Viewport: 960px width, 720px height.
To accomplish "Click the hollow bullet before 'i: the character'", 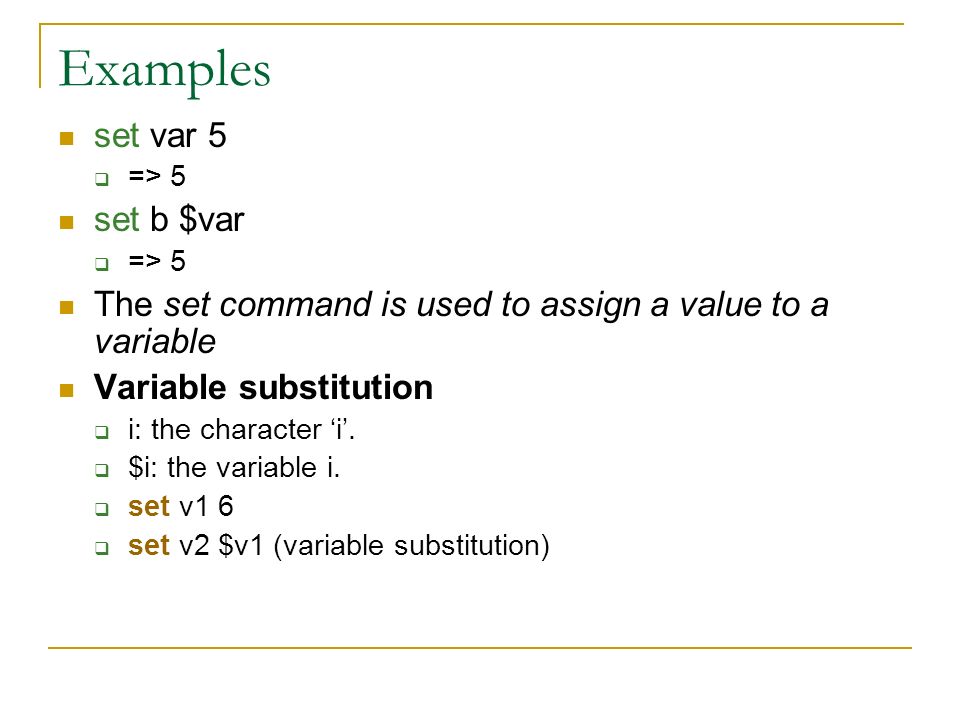I will click(102, 432).
